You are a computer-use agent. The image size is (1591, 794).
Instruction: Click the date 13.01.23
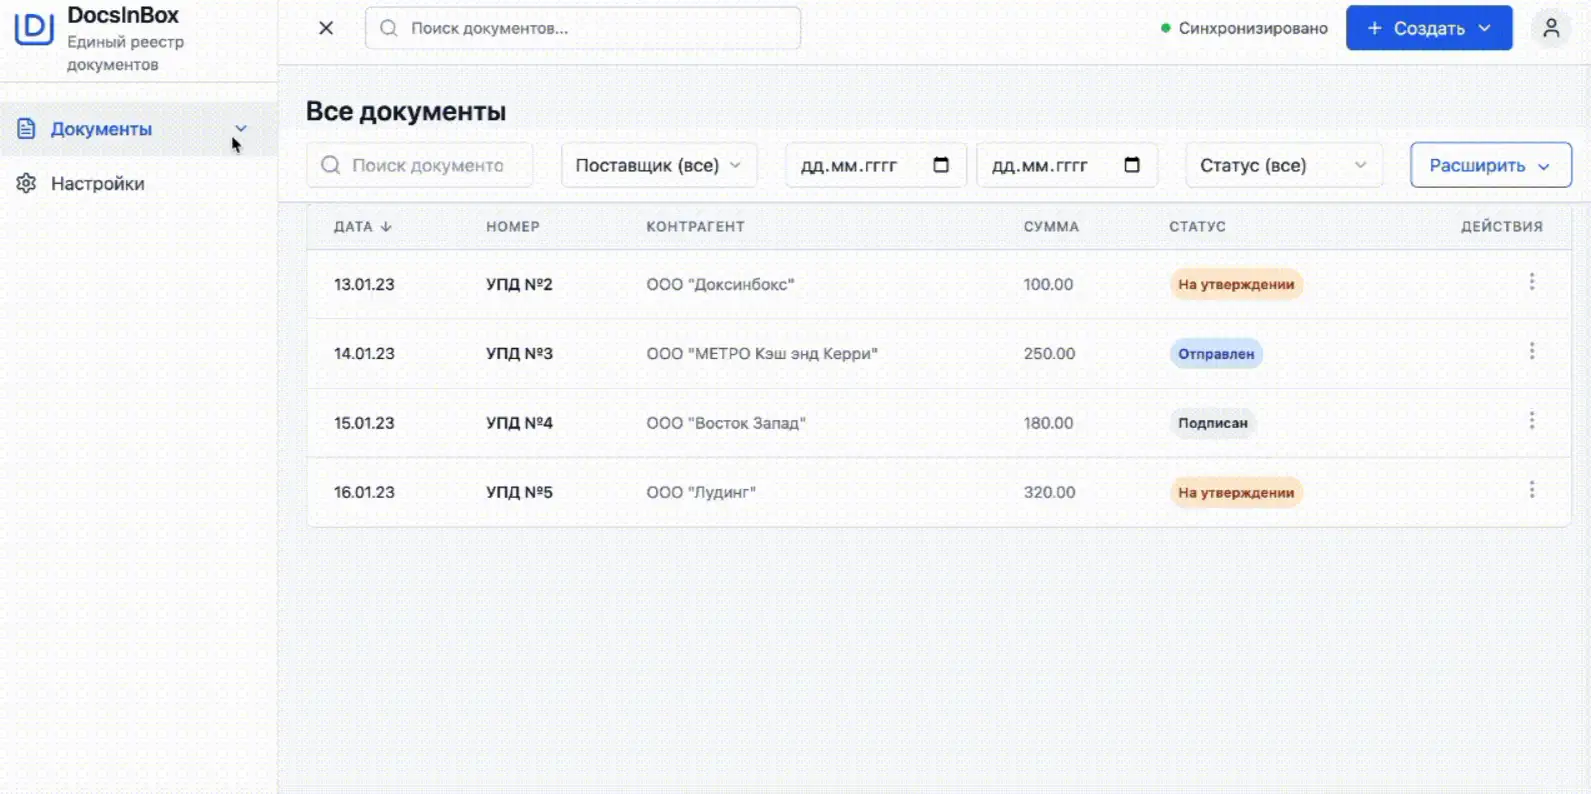point(364,284)
